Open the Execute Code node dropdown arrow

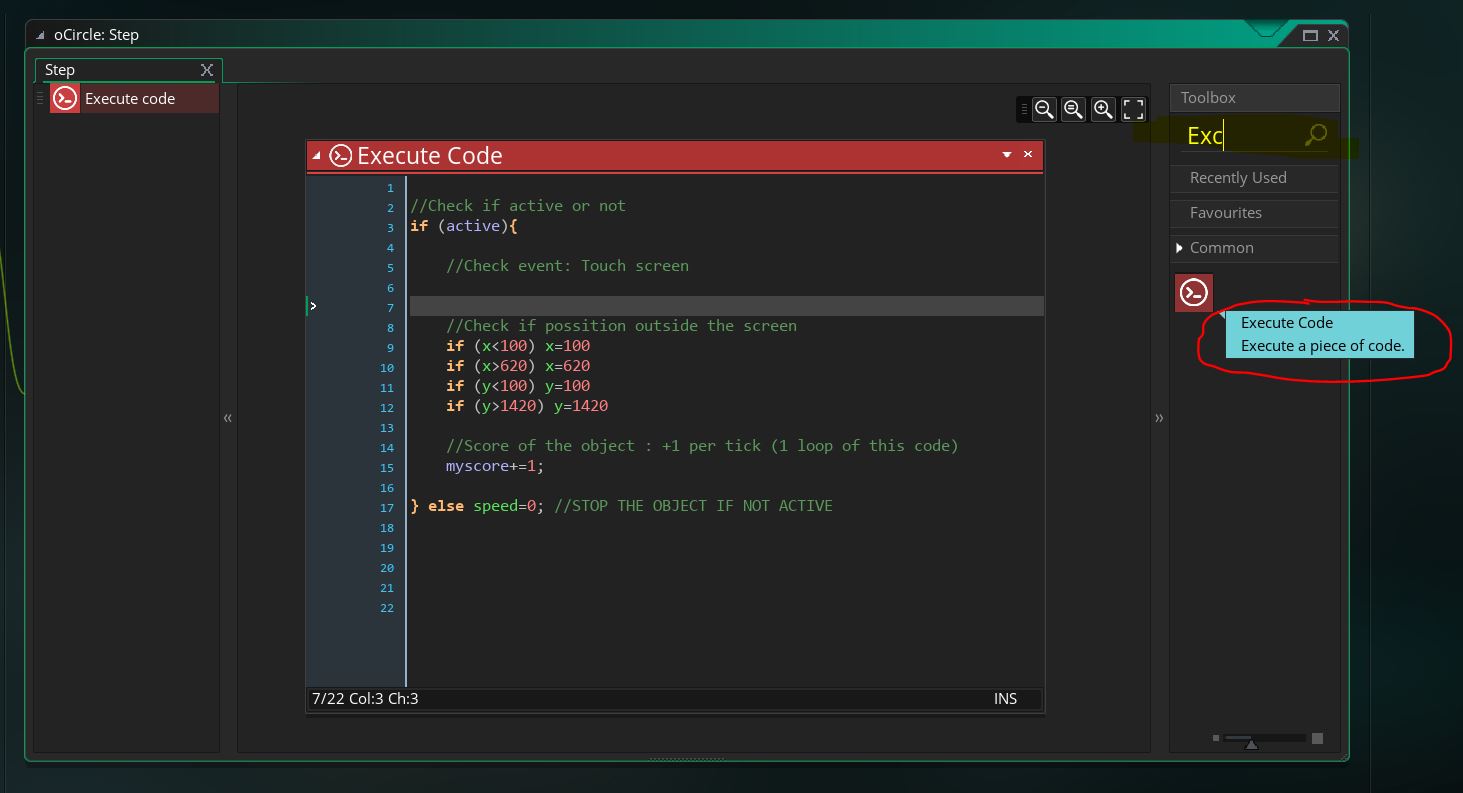1007,155
